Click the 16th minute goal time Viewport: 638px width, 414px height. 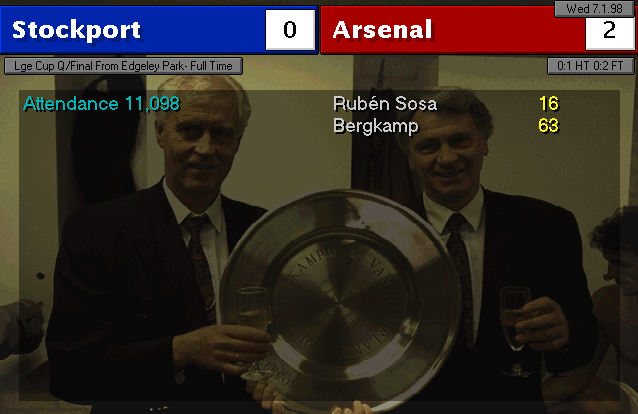tap(548, 104)
